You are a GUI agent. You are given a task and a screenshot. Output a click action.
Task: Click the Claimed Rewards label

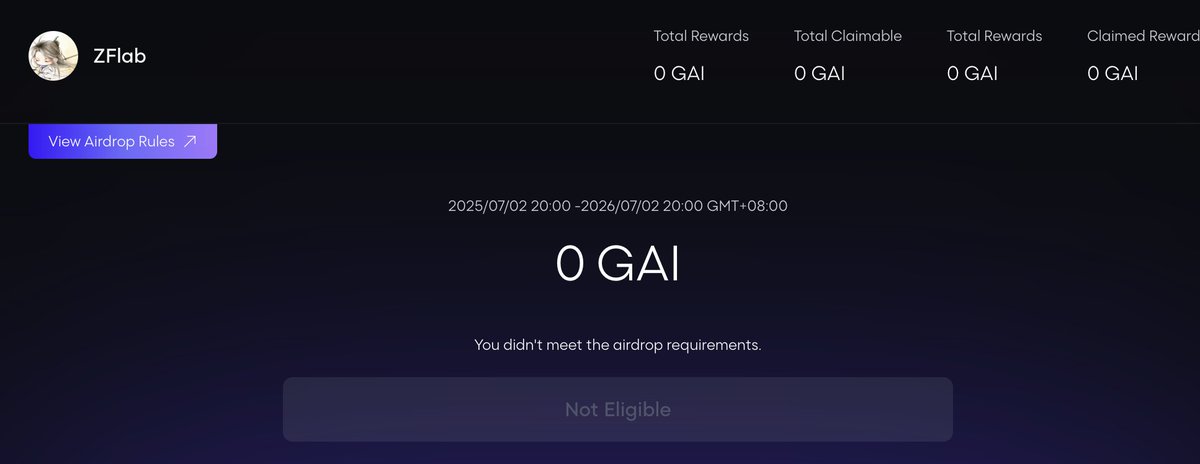[1143, 36]
